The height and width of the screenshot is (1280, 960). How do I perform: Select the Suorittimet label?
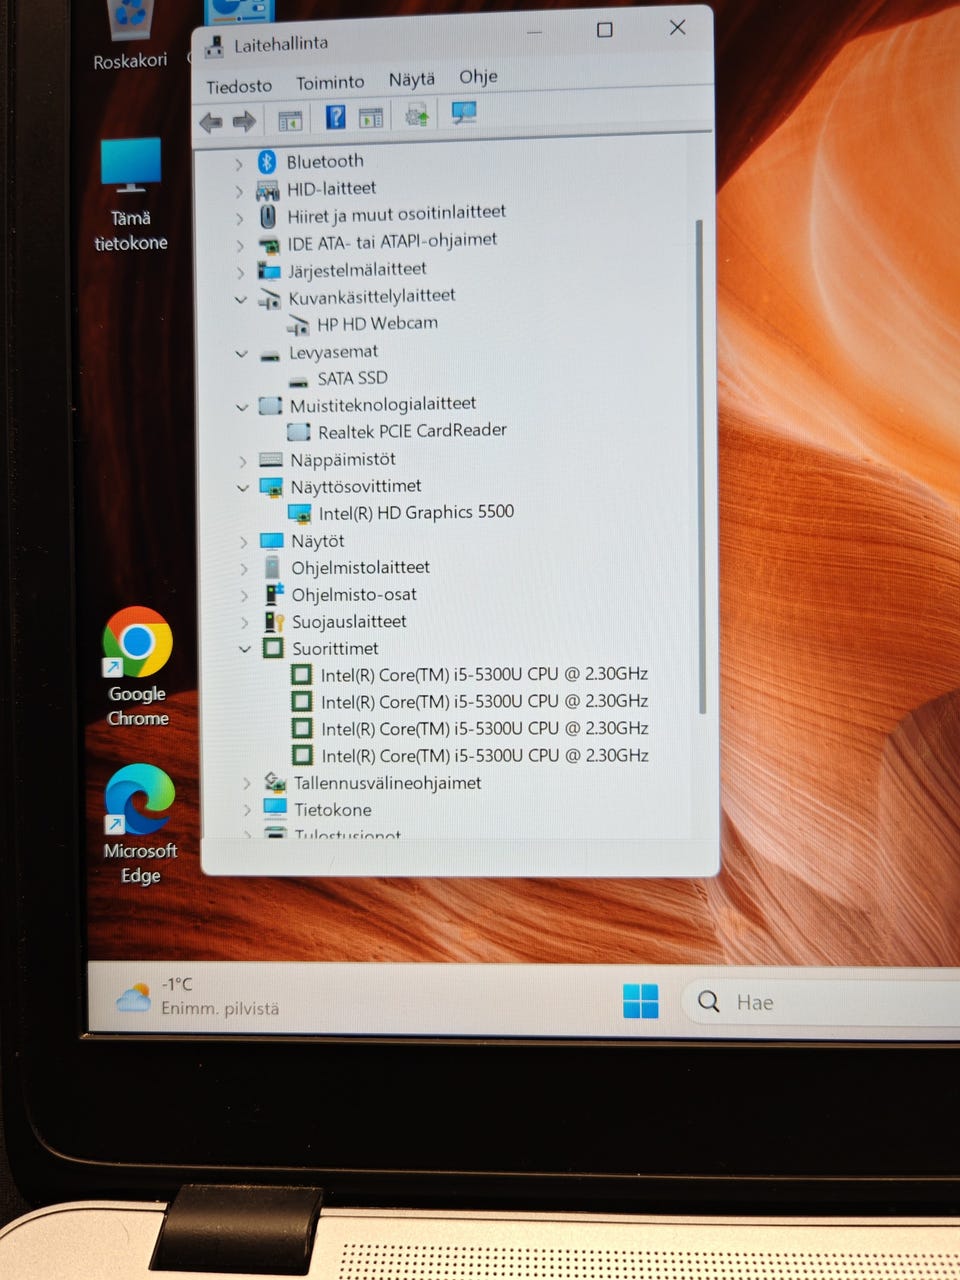(x=335, y=649)
